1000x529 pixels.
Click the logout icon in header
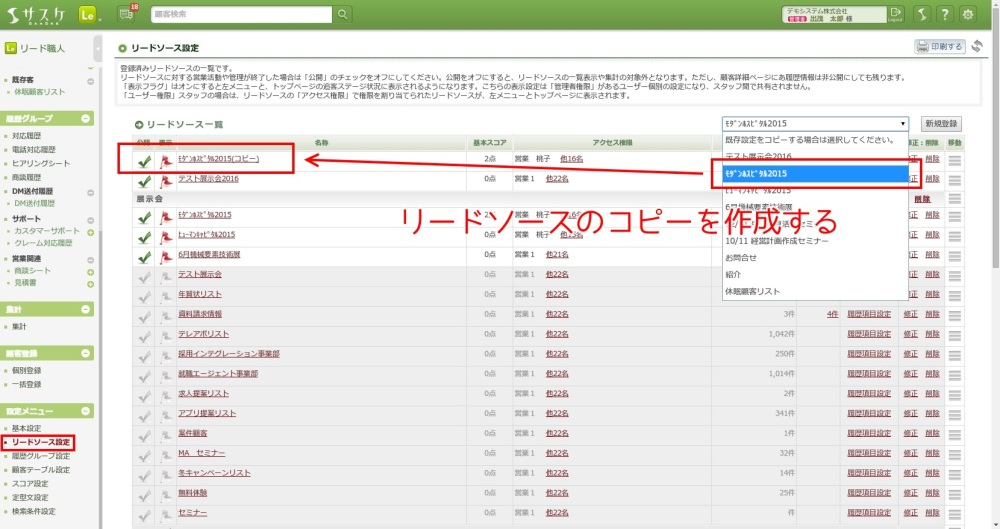(x=894, y=14)
